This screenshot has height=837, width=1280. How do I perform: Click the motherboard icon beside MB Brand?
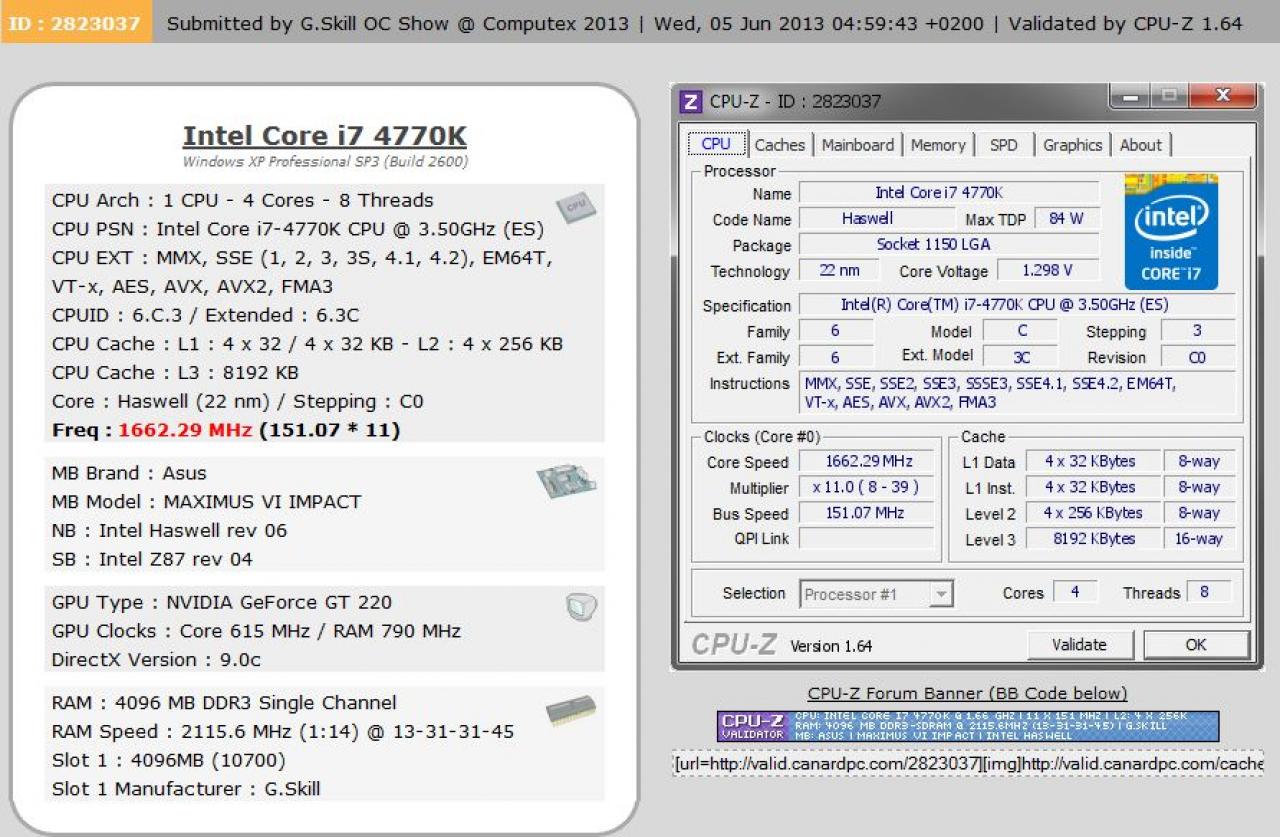[x=565, y=480]
